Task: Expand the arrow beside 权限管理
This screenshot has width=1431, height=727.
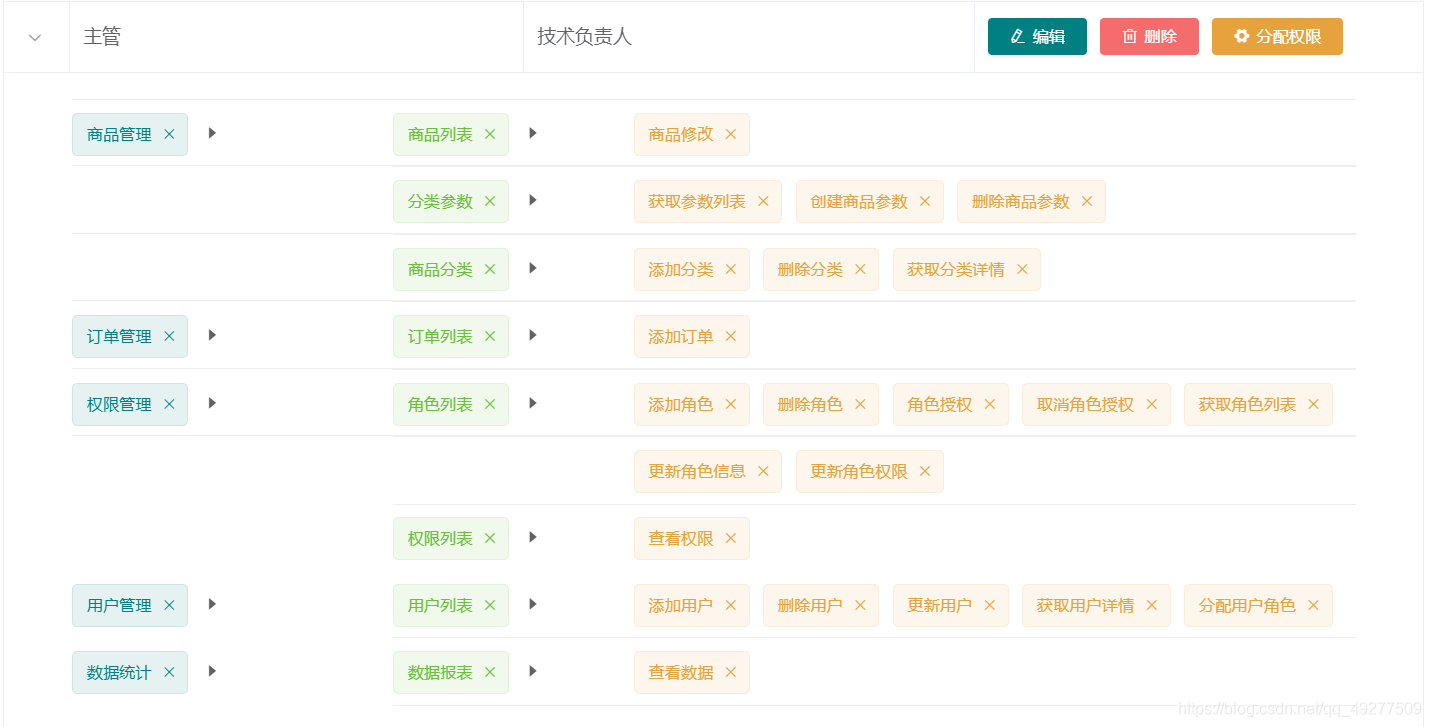Action: pos(211,404)
